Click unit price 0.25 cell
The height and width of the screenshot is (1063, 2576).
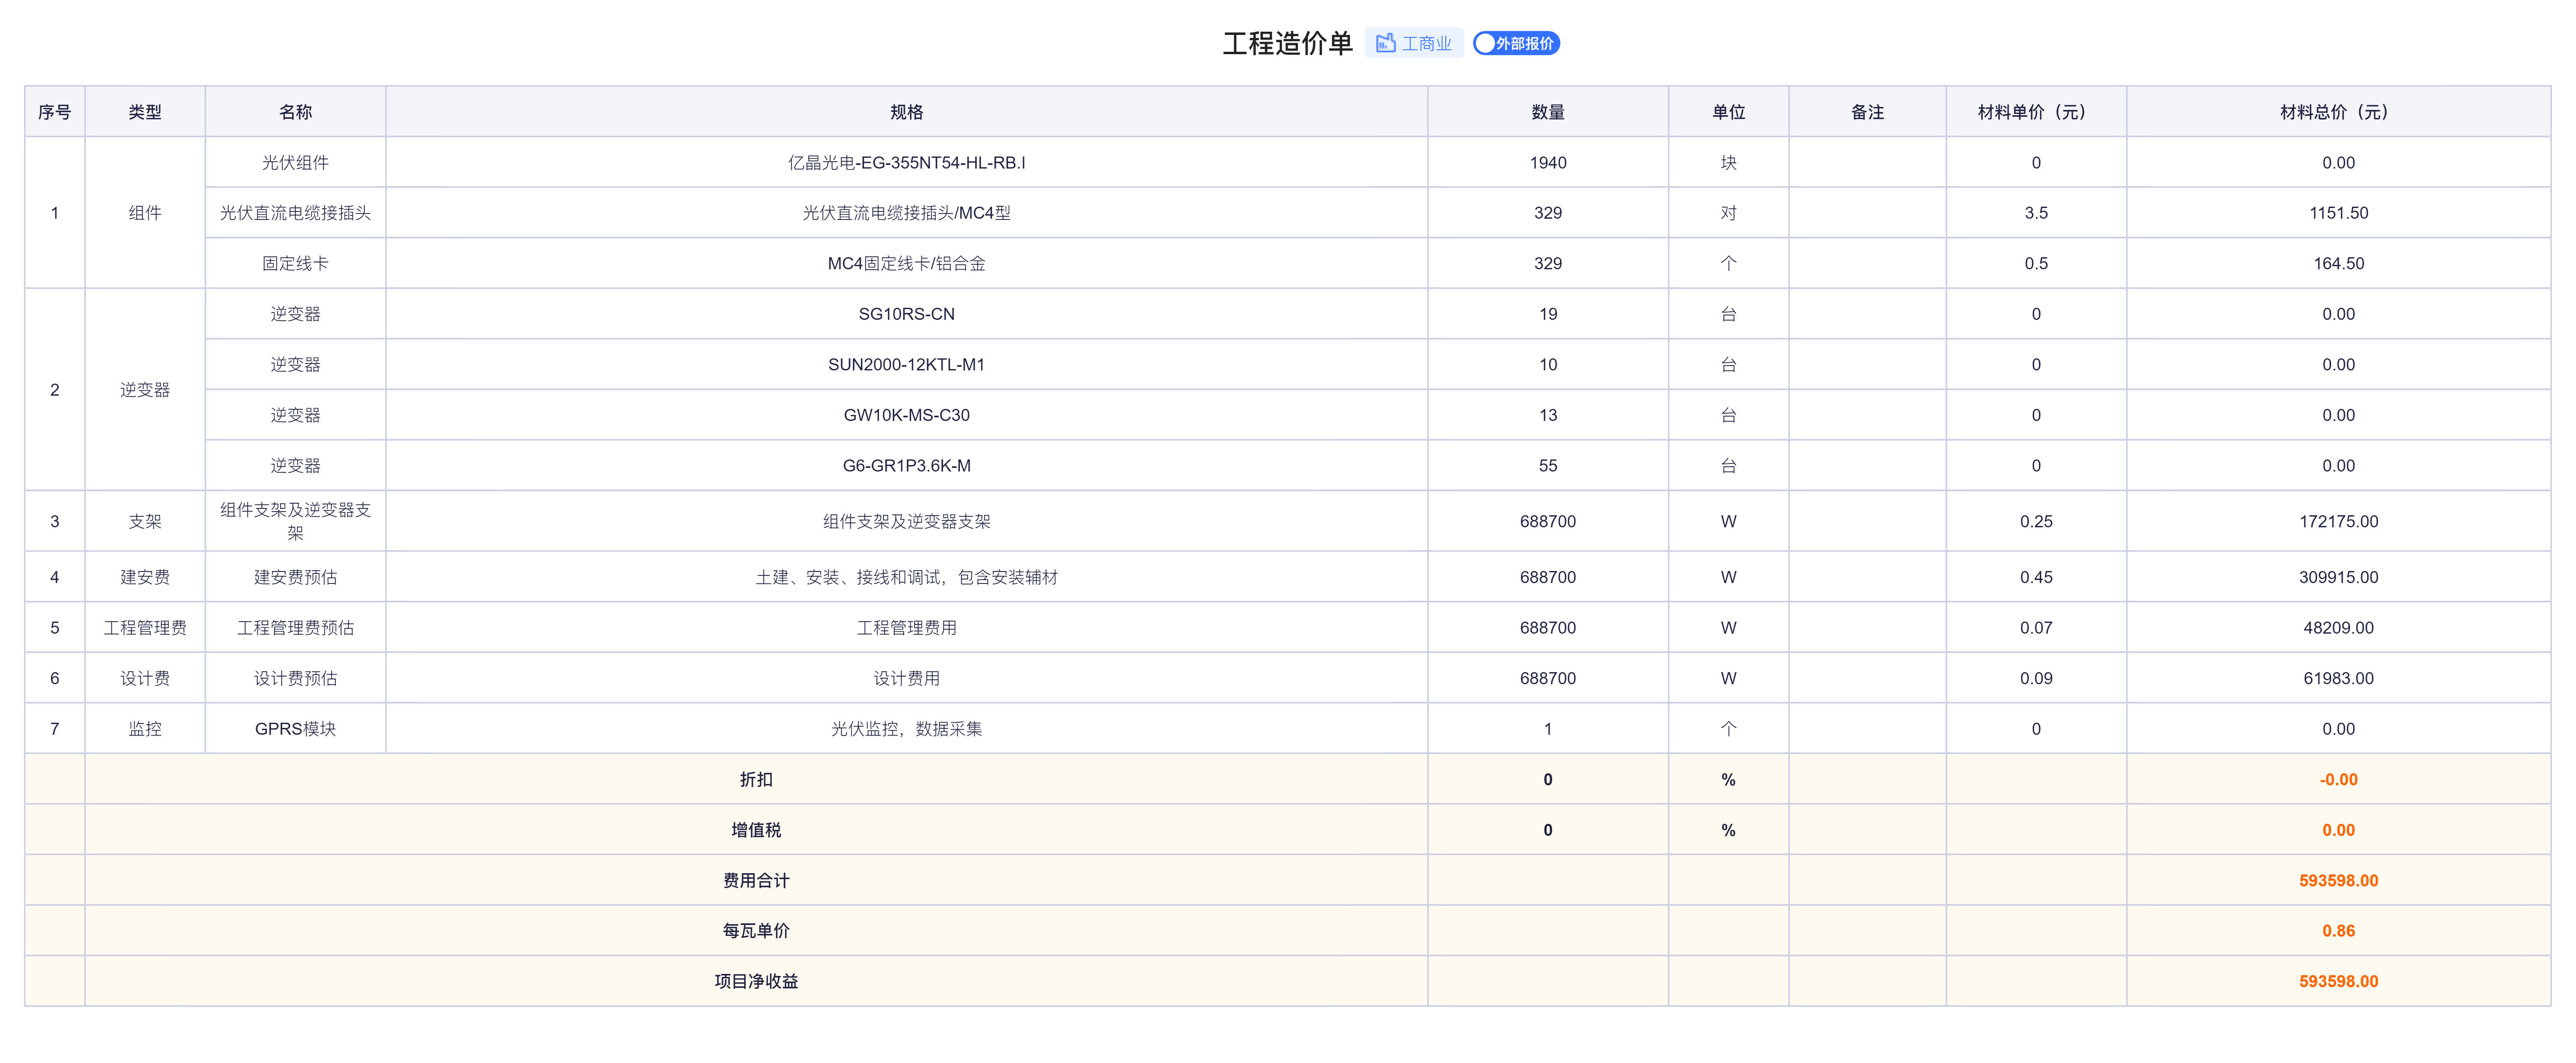pos(2036,521)
